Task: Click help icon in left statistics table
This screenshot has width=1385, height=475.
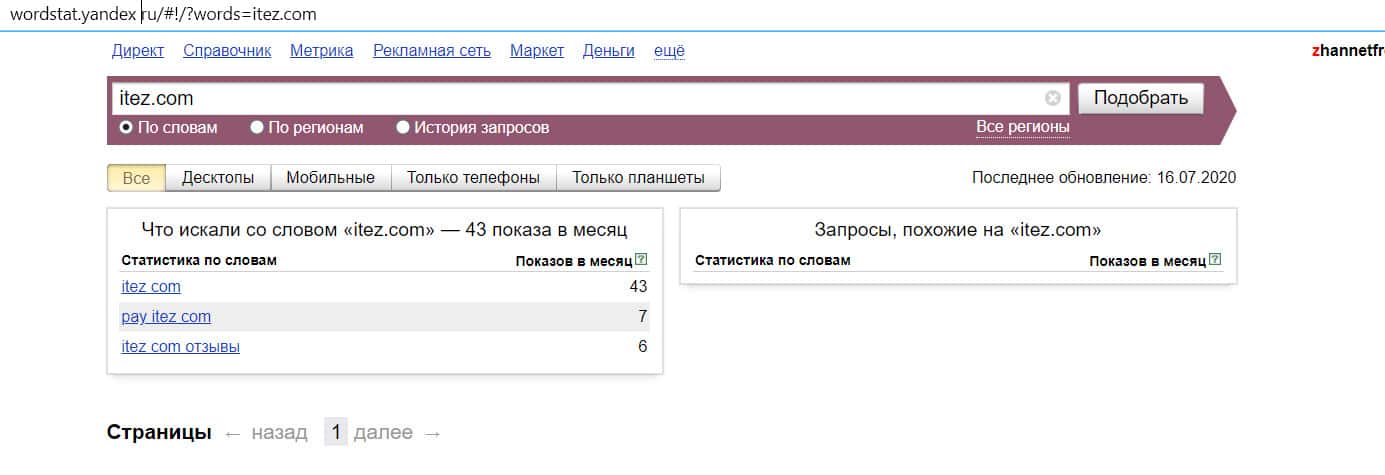Action: click(641, 260)
